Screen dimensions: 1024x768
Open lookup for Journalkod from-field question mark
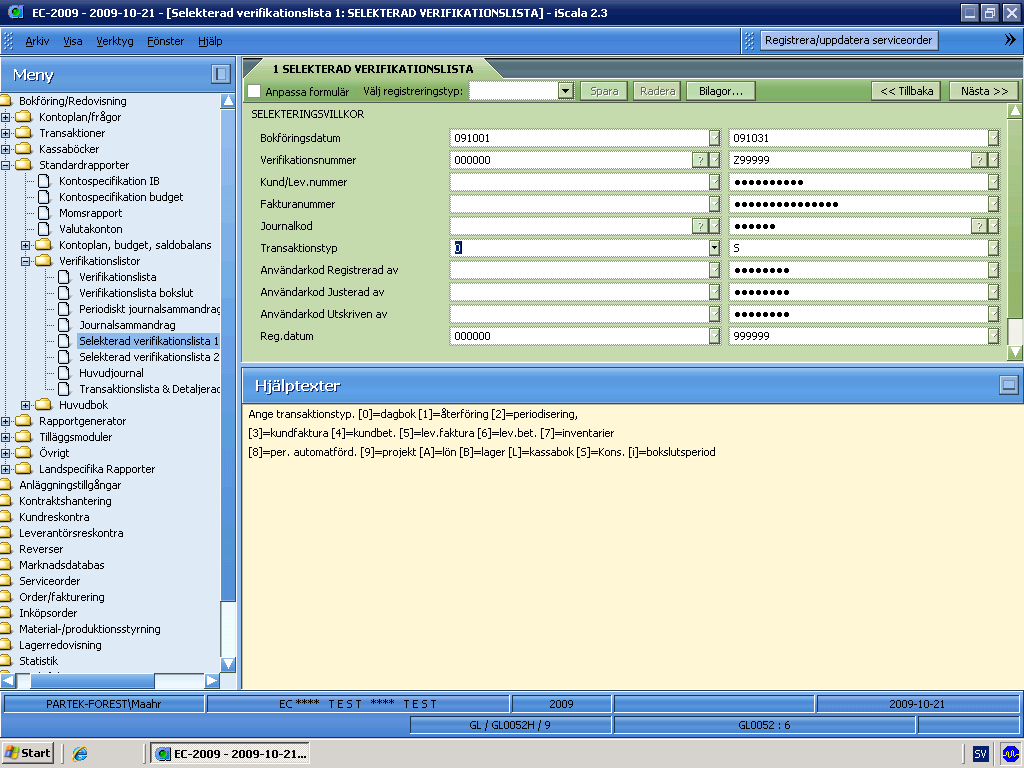(x=699, y=226)
